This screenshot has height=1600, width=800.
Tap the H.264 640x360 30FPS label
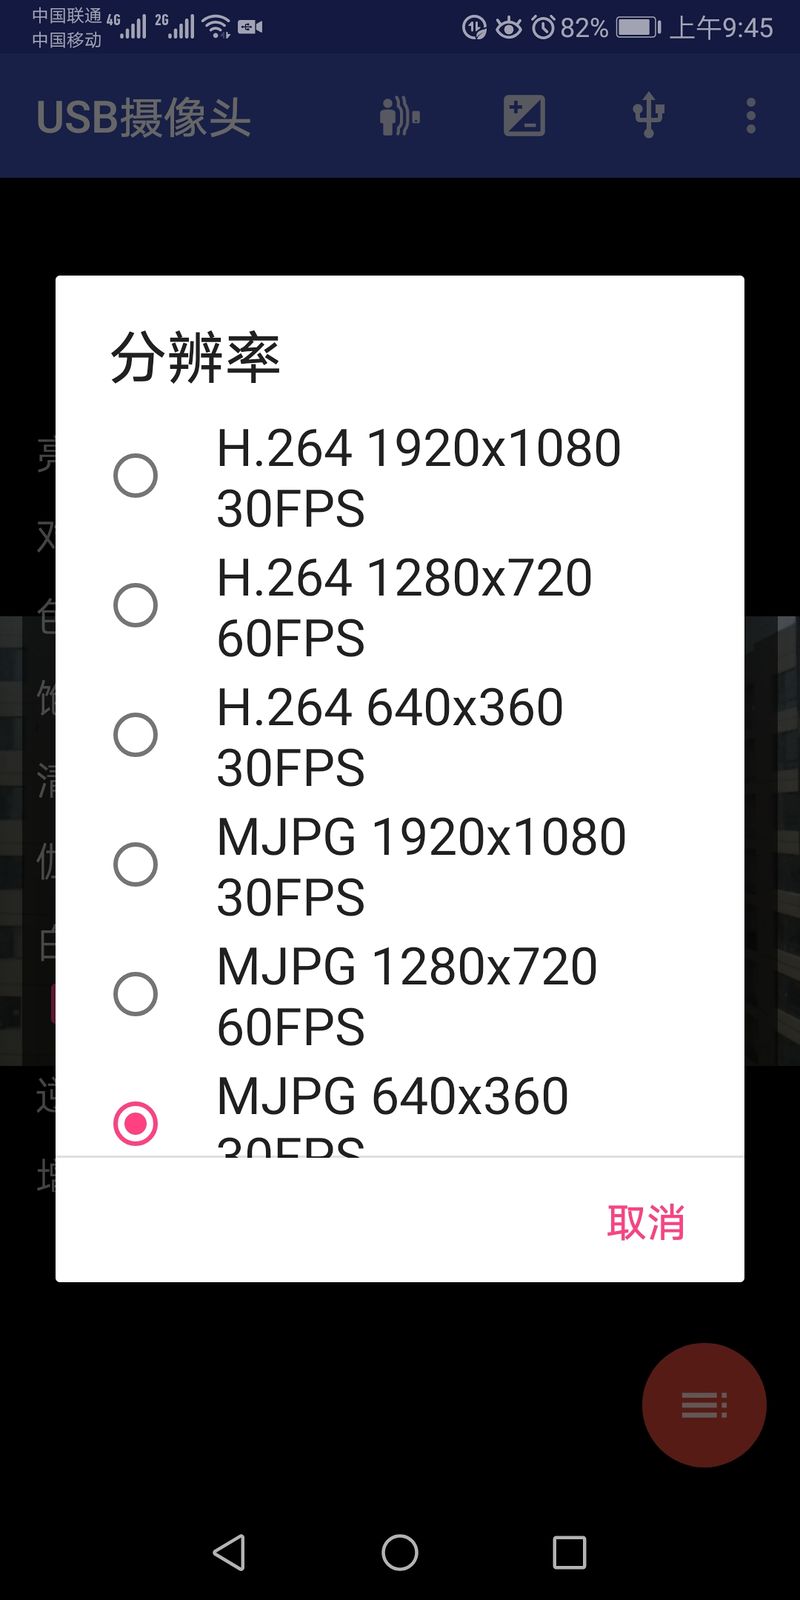tap(390, 737)
